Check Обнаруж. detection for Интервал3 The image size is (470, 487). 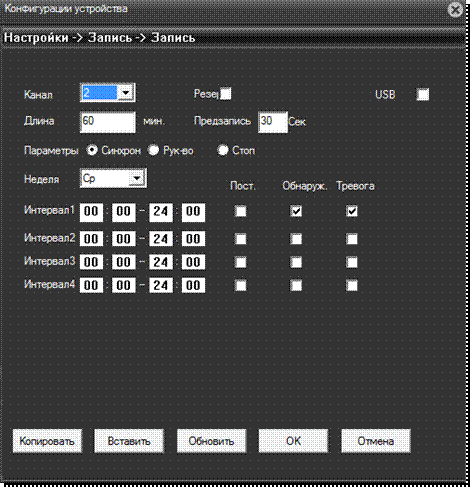[x=296, y=262]
